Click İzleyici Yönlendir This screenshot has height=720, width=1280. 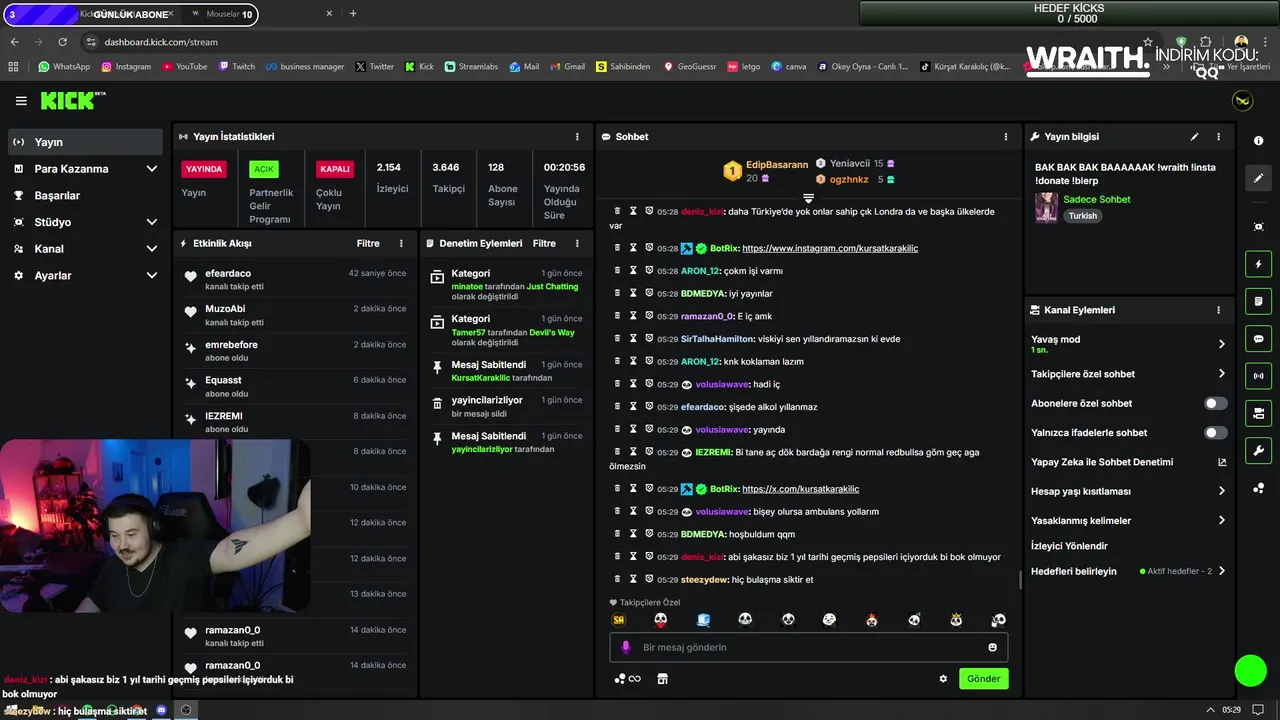click(x=1069, y=546)
